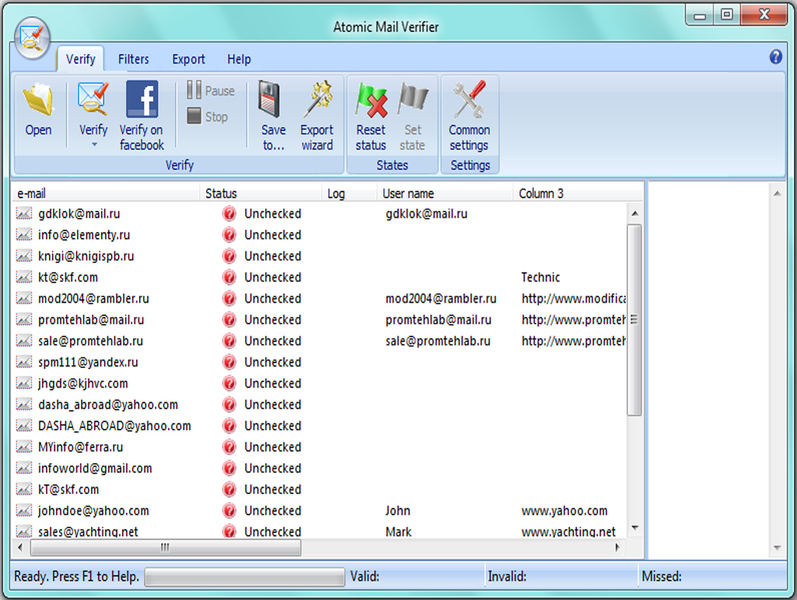Click right panel's scroll up arrow

[x=777, y=193]
